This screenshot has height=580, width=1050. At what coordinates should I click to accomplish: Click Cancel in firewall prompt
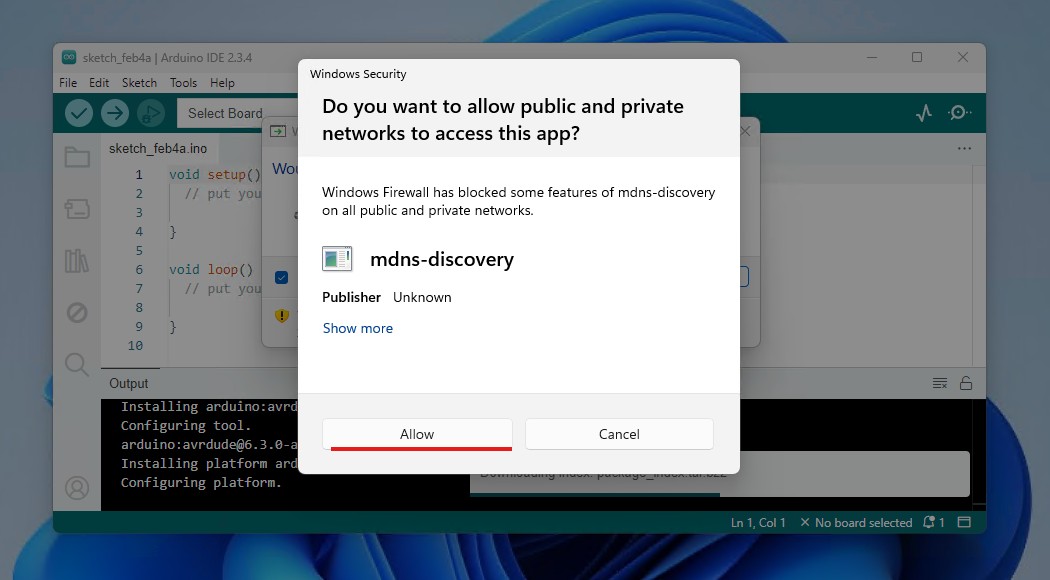click(x=619, y=434)
